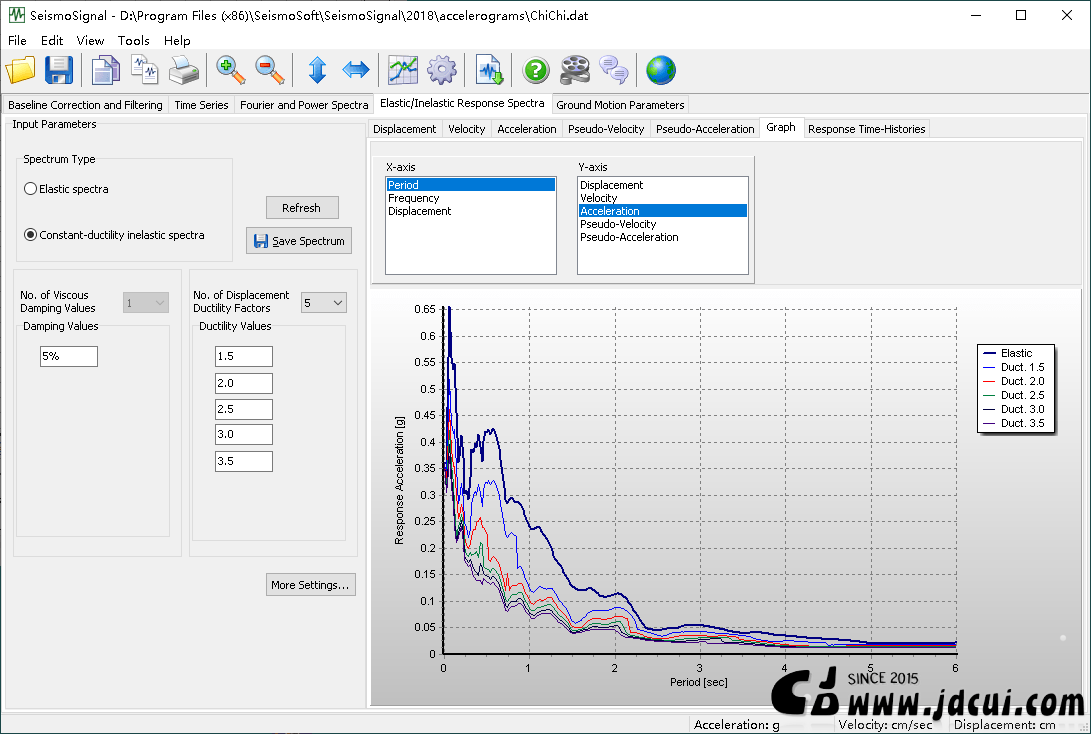Switch to Fourier and Power Spectra tab
Viewport: 1091px width, 734px height.
point(304,105)
